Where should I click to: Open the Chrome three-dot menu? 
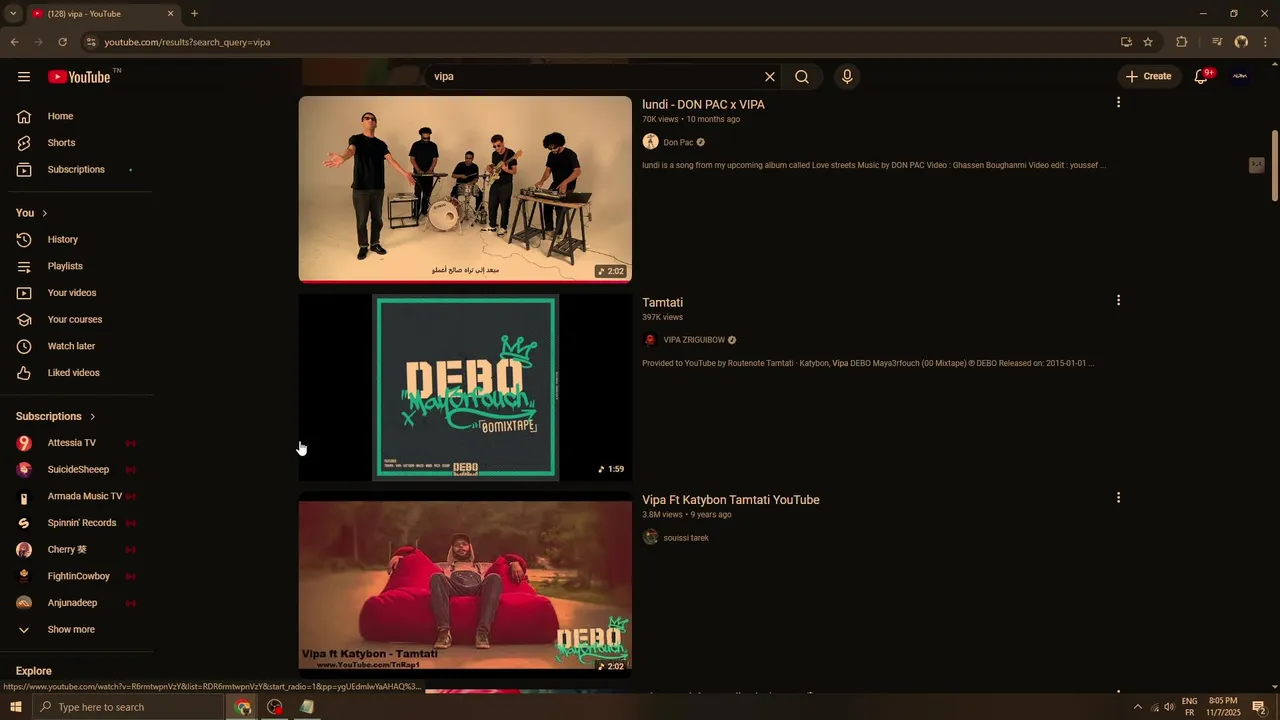click(1266, 42)
